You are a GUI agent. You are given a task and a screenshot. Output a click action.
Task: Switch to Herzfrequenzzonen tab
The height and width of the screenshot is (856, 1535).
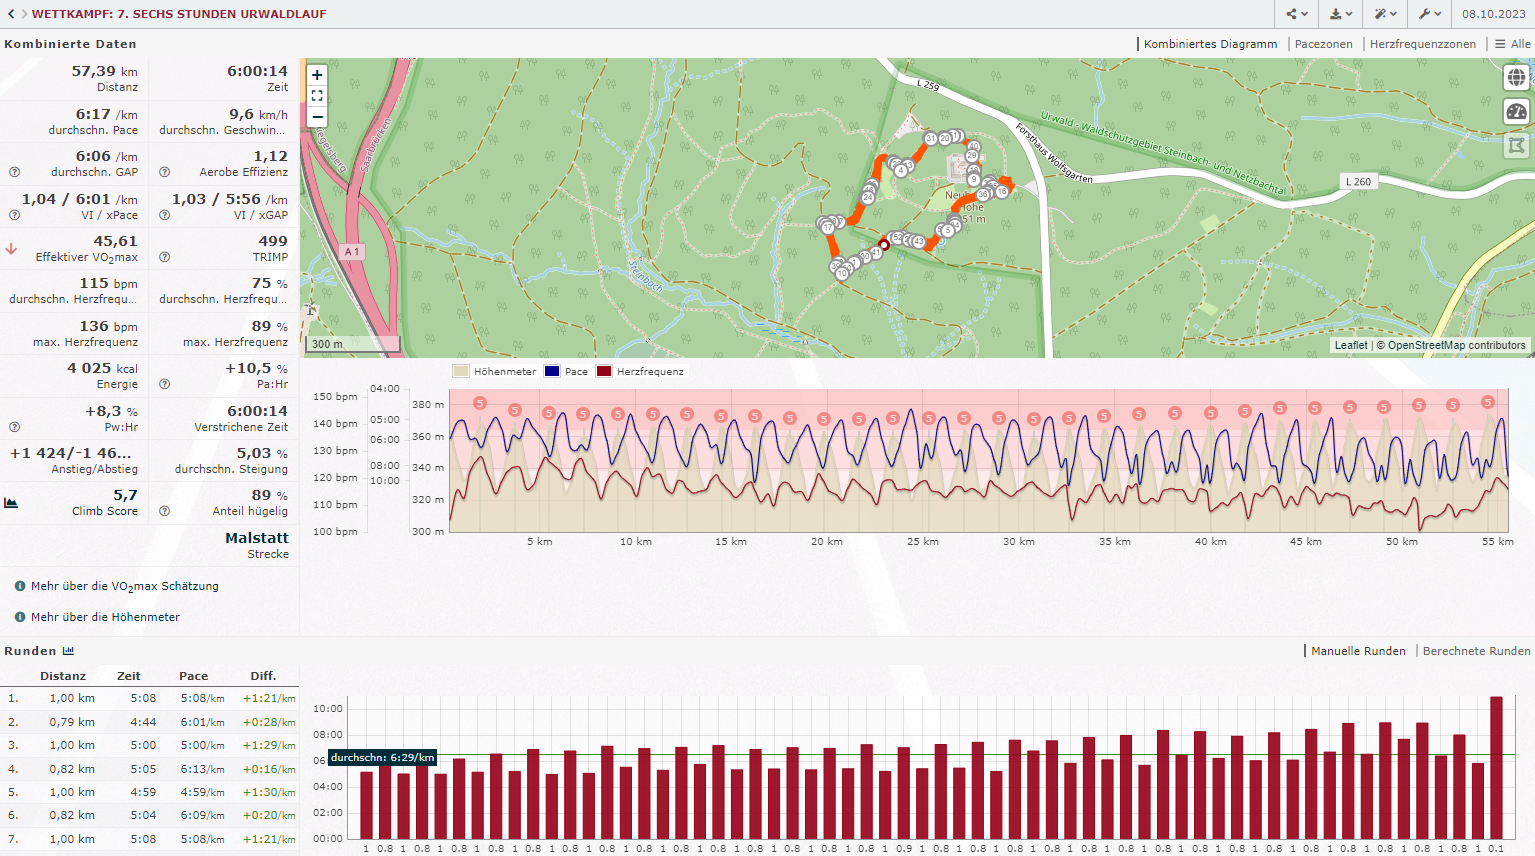click(1422, 44)
